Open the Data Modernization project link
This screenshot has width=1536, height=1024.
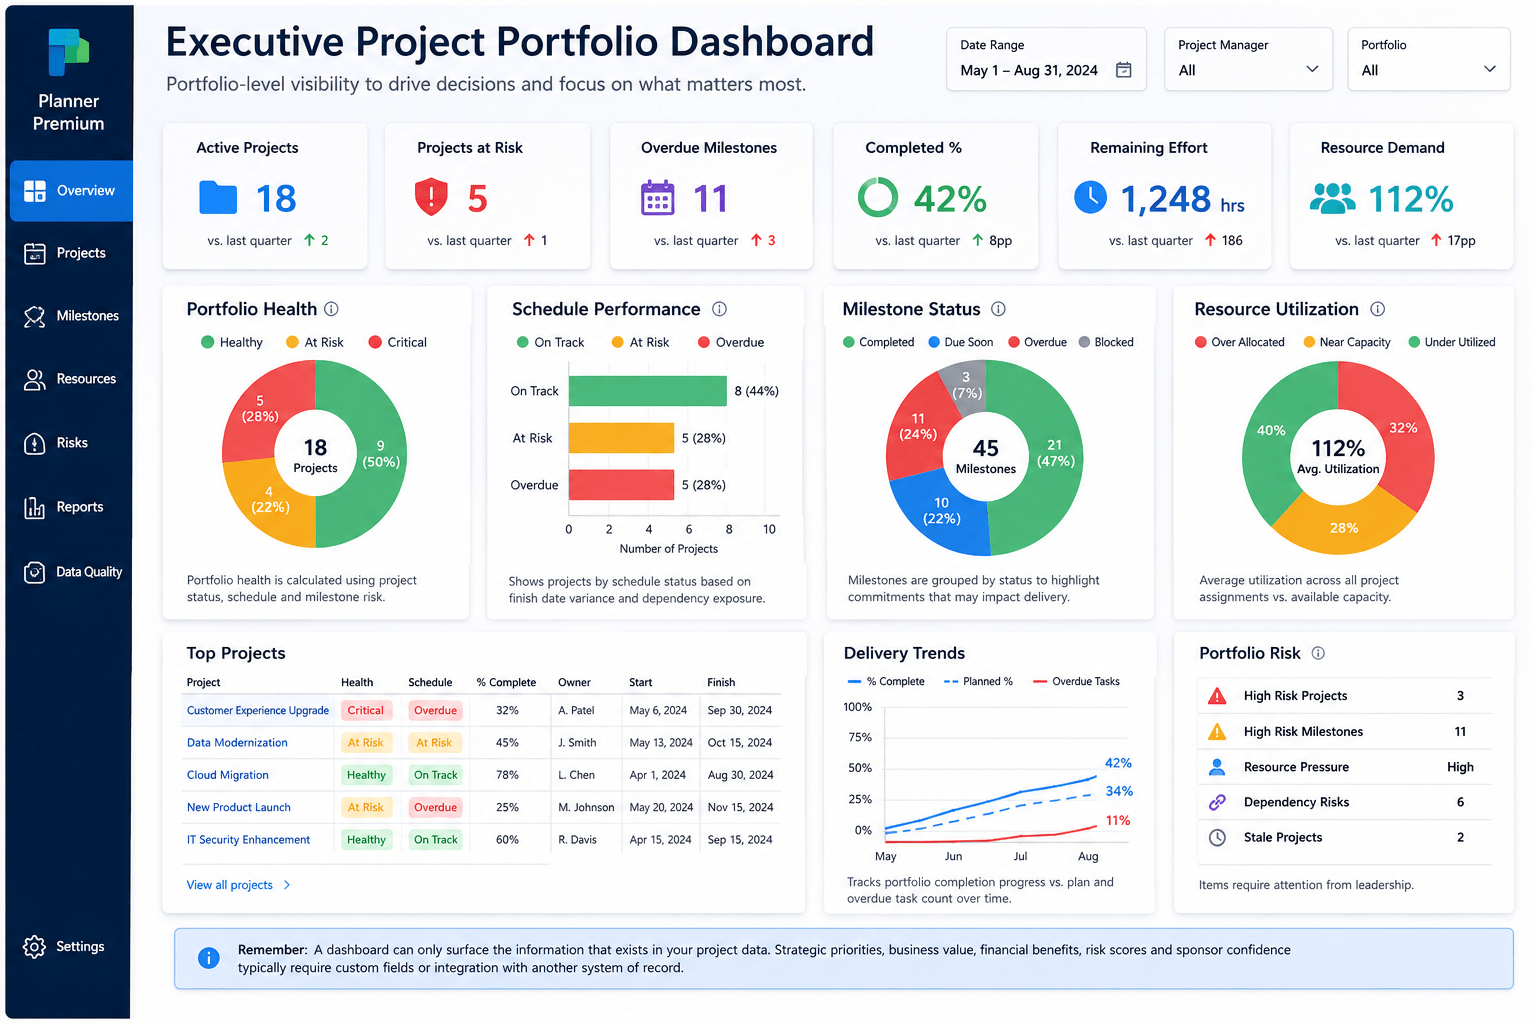pyautogui.click(x=237, y=743)
